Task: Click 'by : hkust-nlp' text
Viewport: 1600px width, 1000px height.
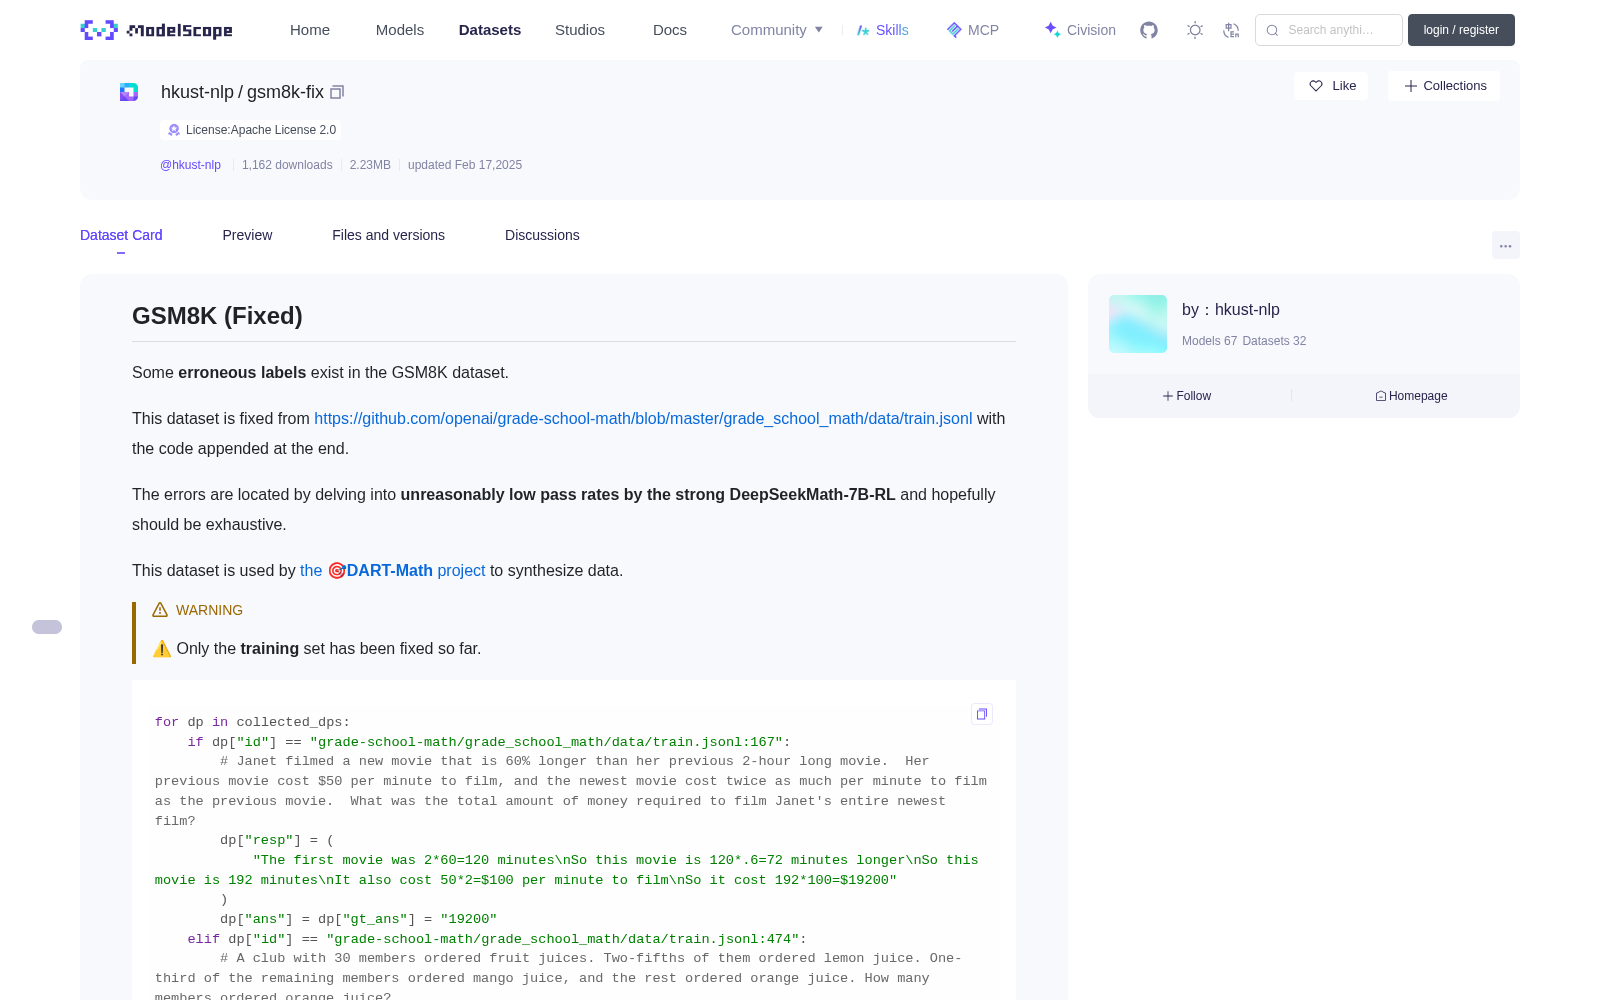Action: tap(1231, 310)
